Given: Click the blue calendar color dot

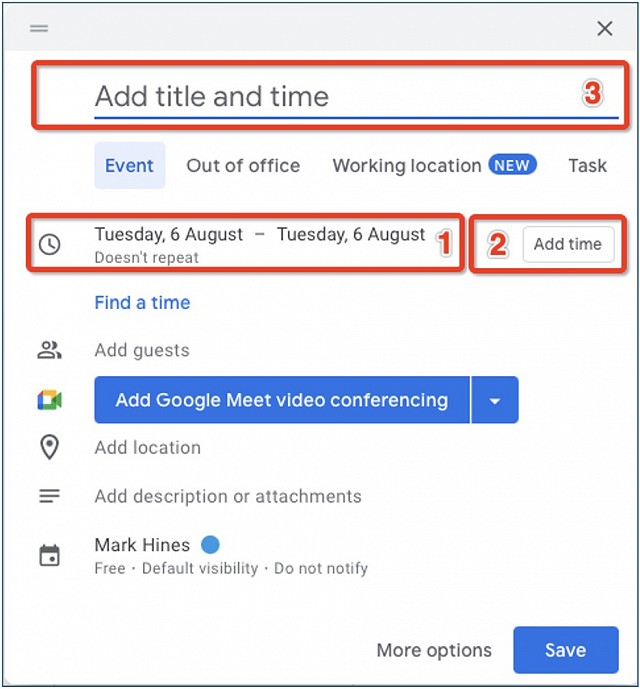Looking at the screenshot, I should 210,545.
